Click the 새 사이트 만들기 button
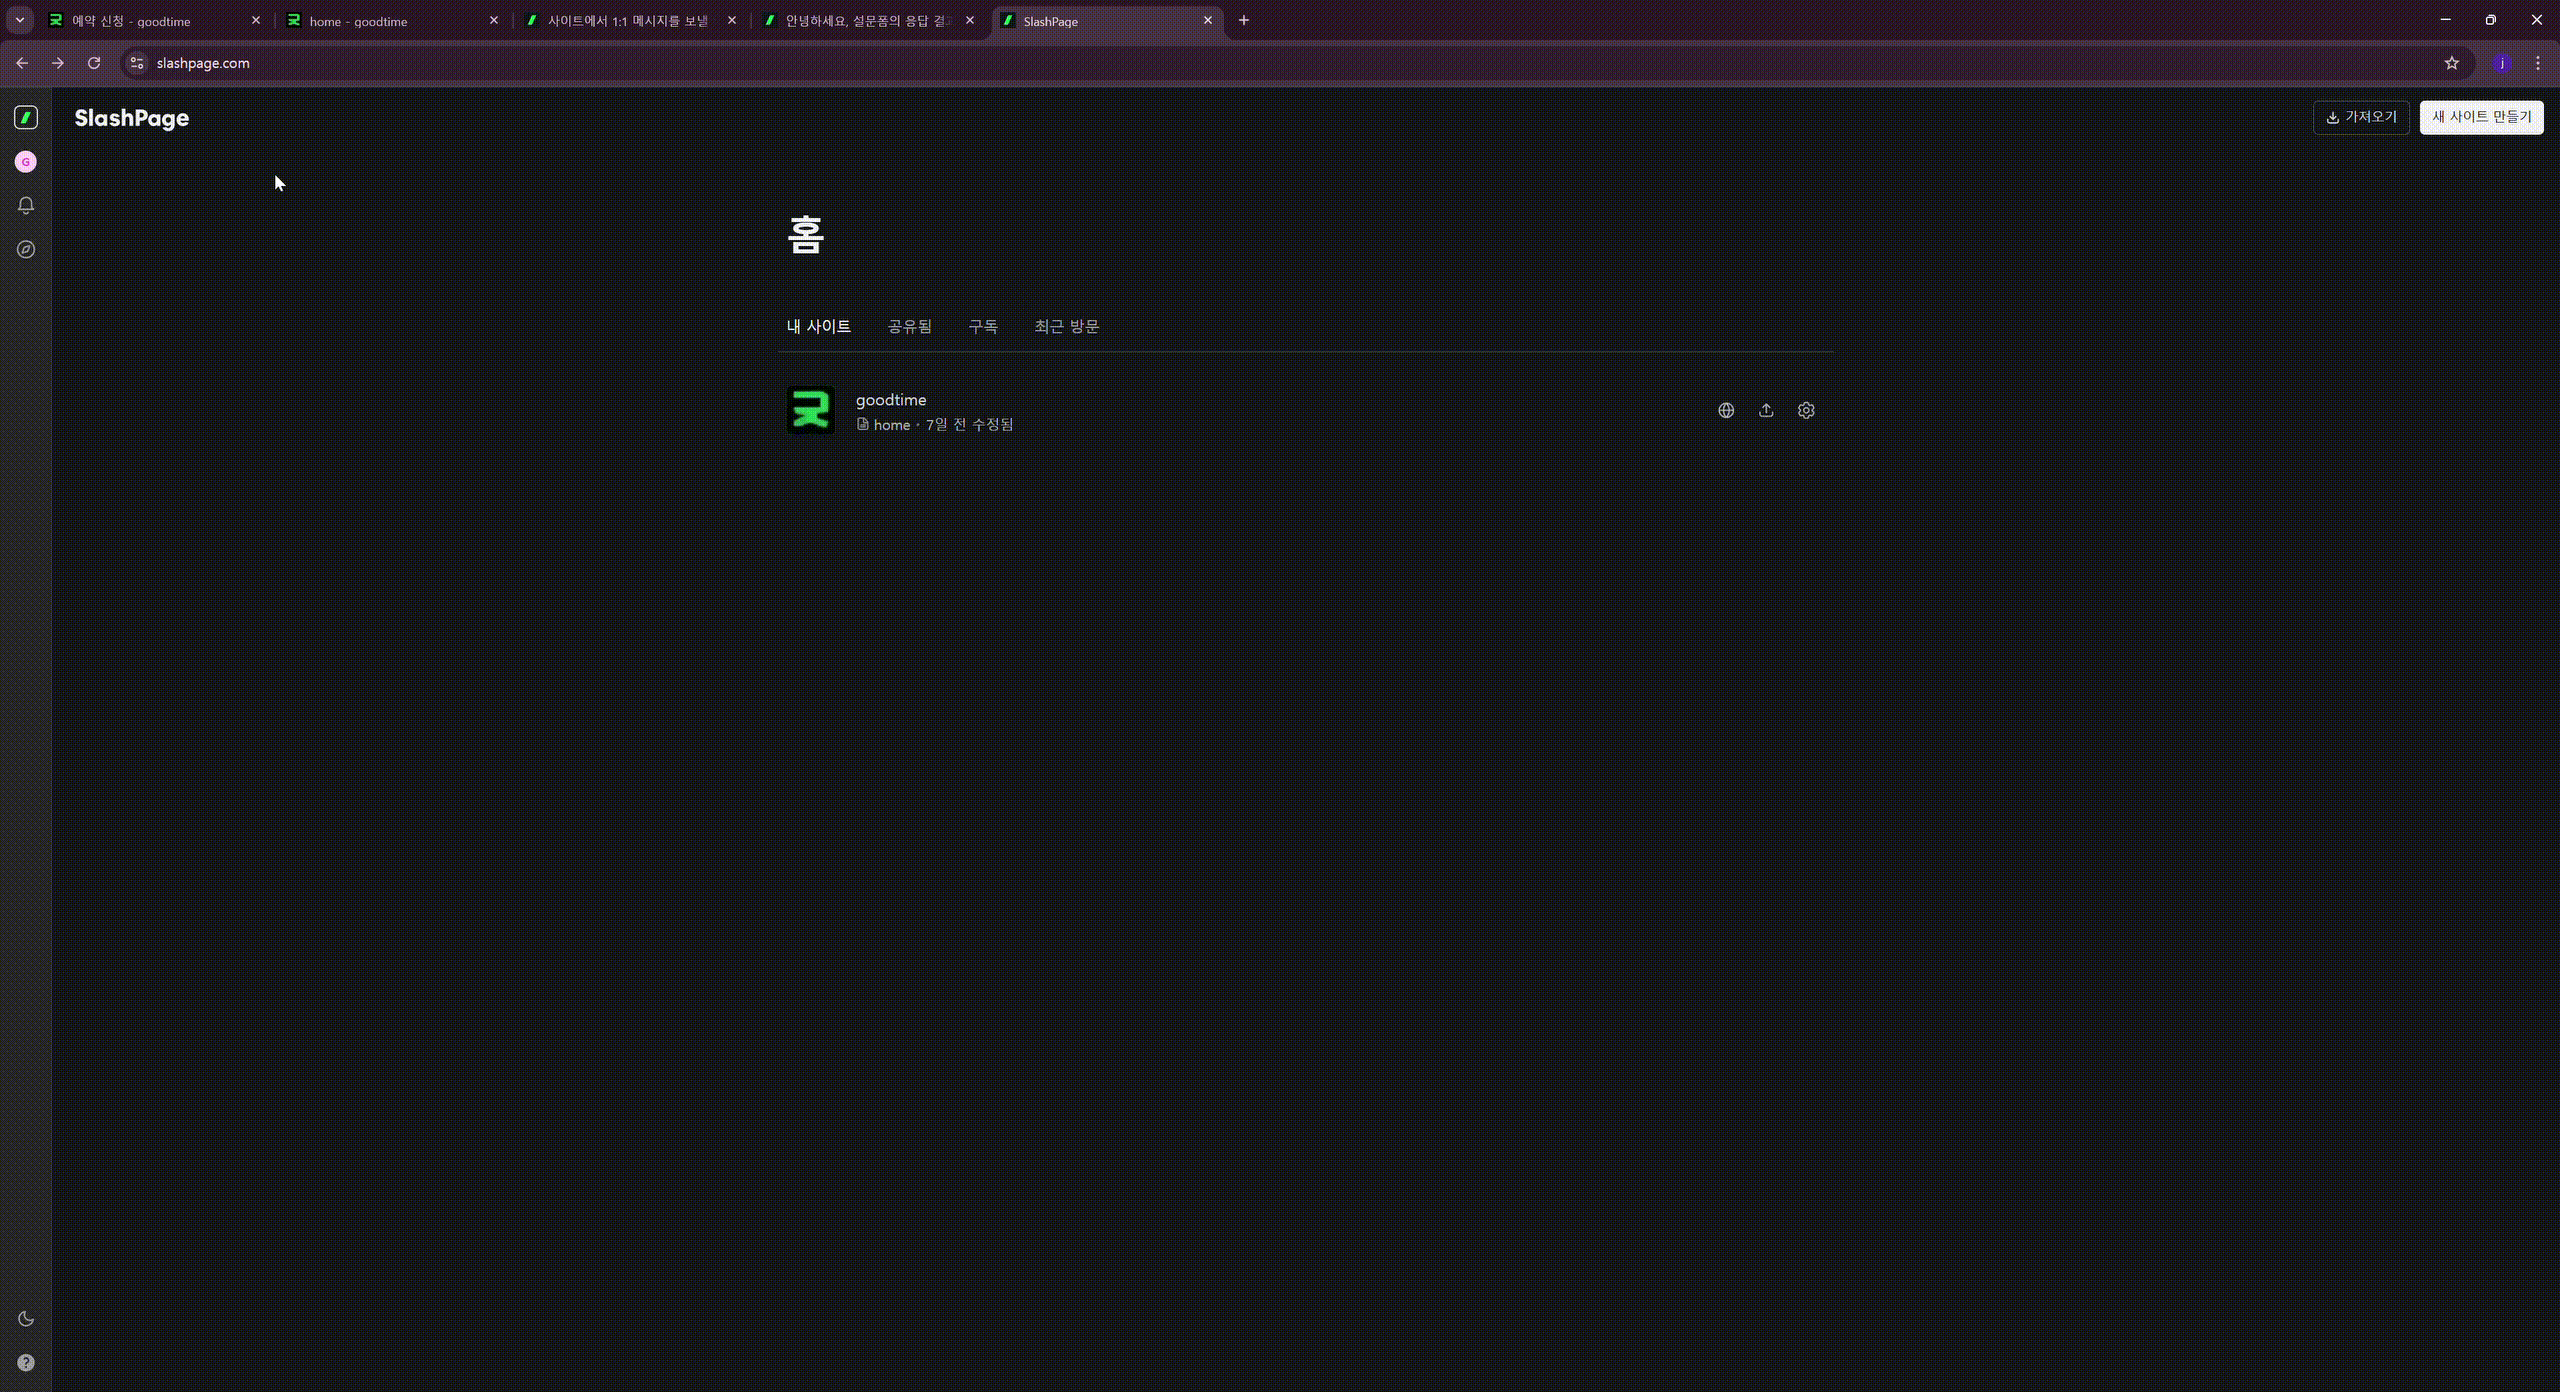Viewport: 2560px width, 1392px height. click(x=2481, y=118)
